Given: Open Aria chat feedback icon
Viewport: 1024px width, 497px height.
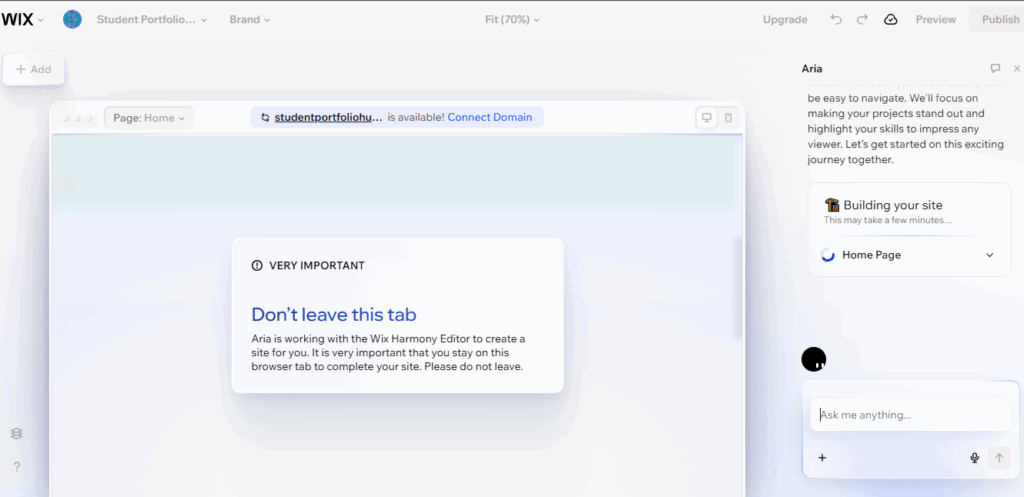Looking at the screenshot, I should tap(995, 69).
